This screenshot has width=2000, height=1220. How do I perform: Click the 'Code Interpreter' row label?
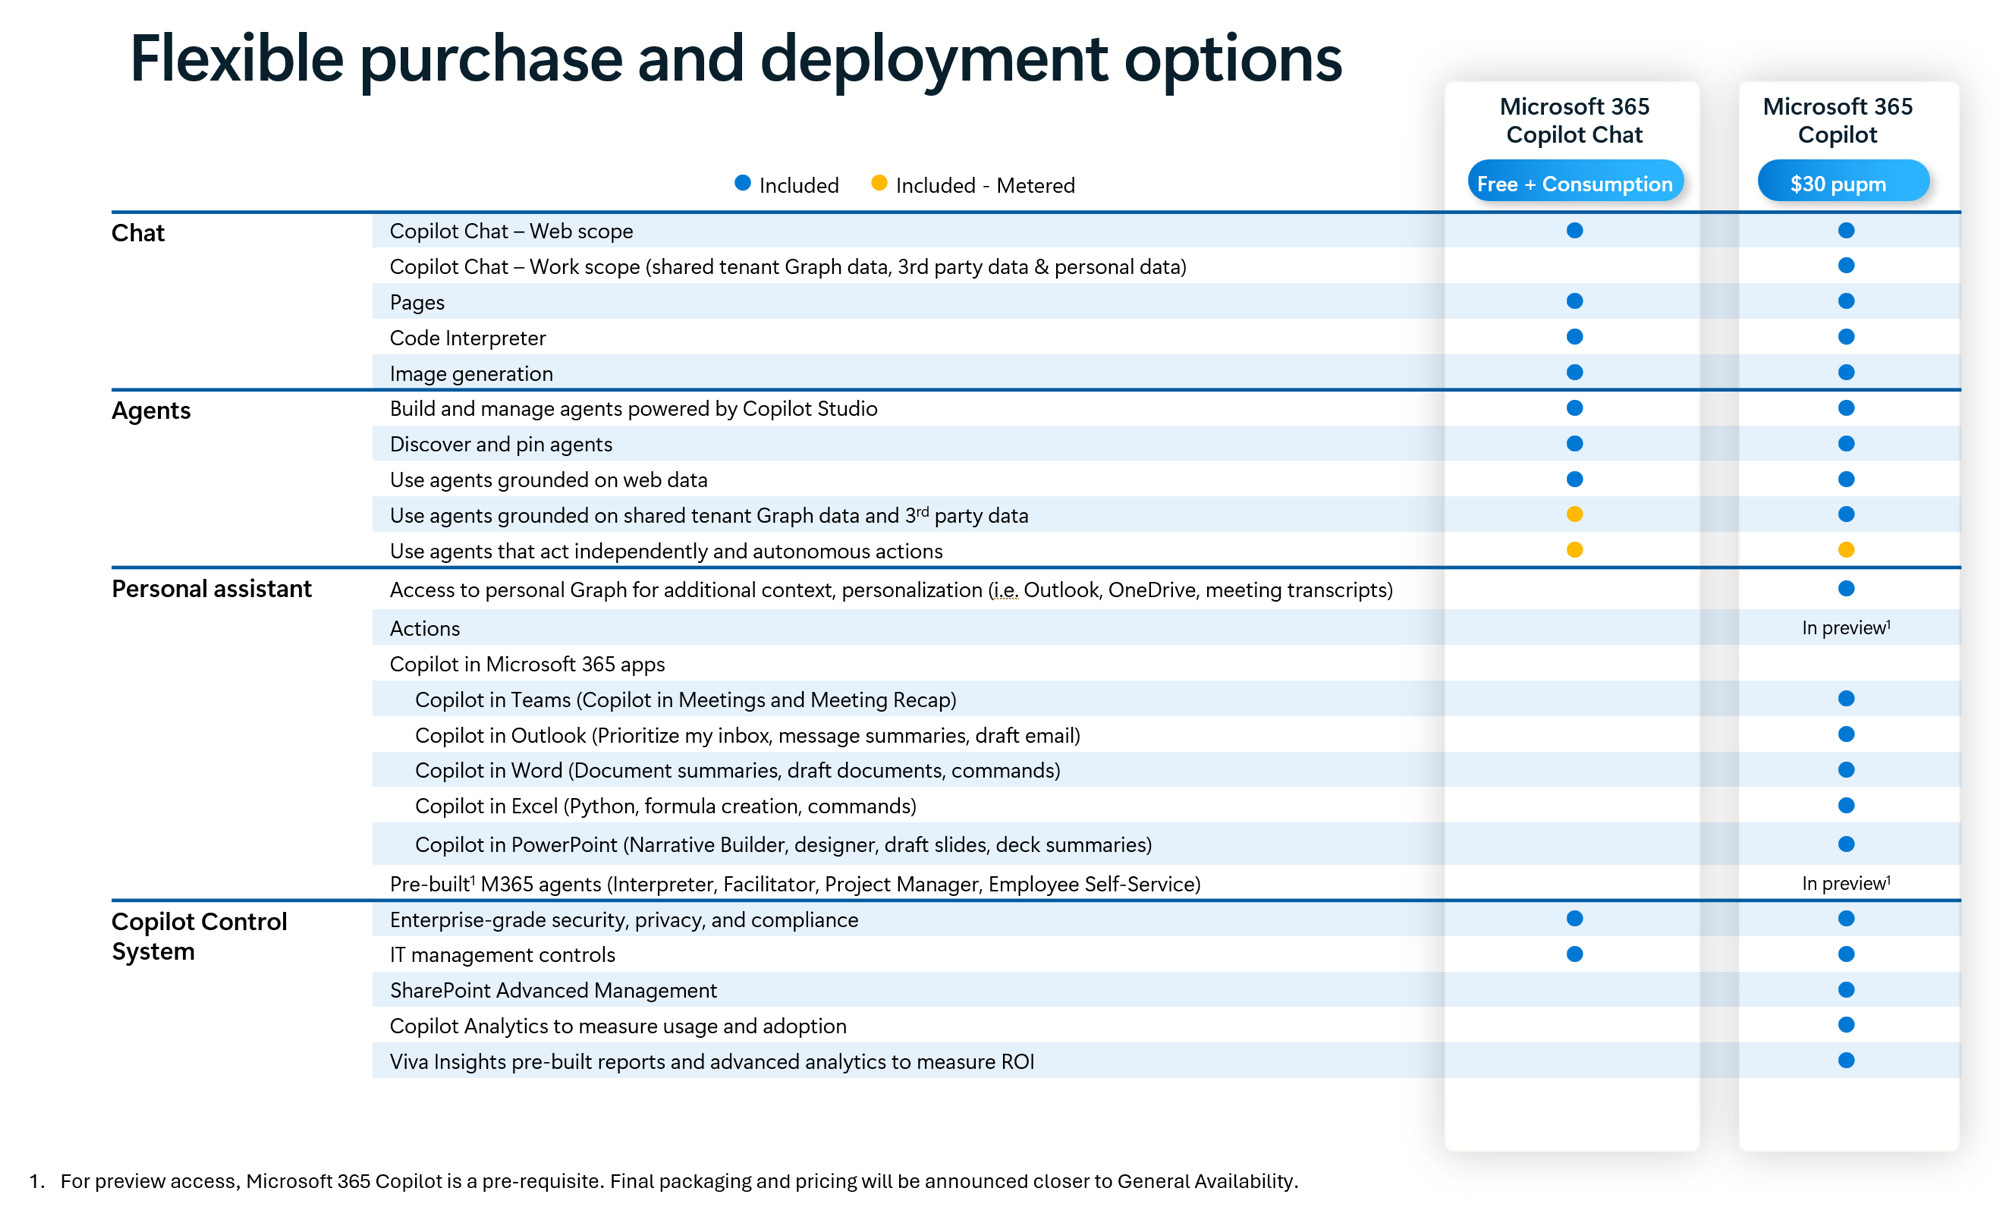pos(468,338)
